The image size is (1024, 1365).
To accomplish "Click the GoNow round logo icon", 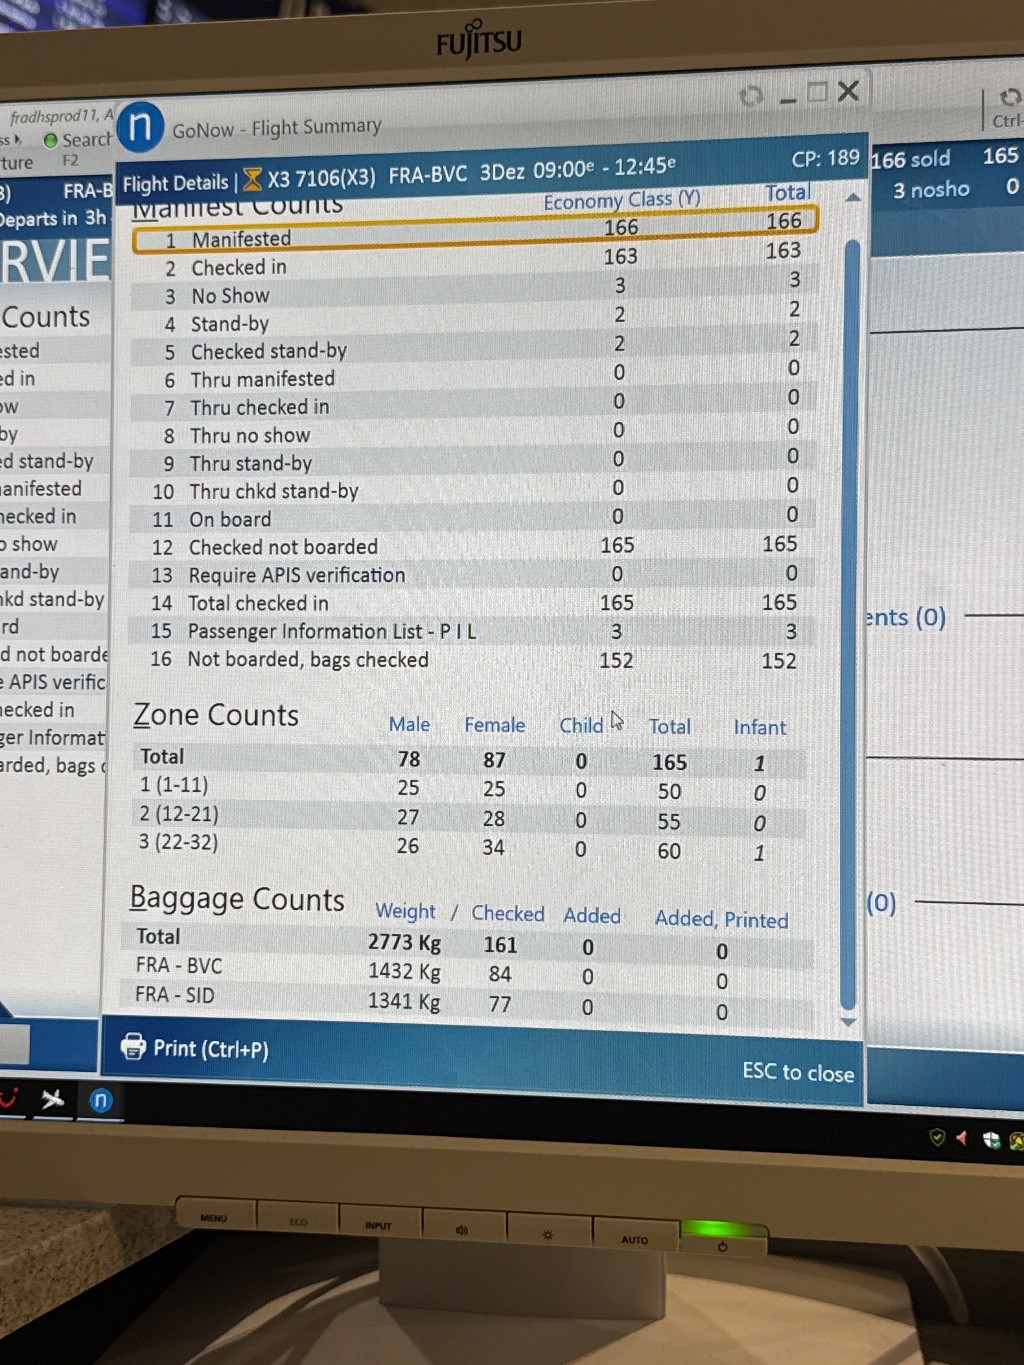I will click(140, 128).
